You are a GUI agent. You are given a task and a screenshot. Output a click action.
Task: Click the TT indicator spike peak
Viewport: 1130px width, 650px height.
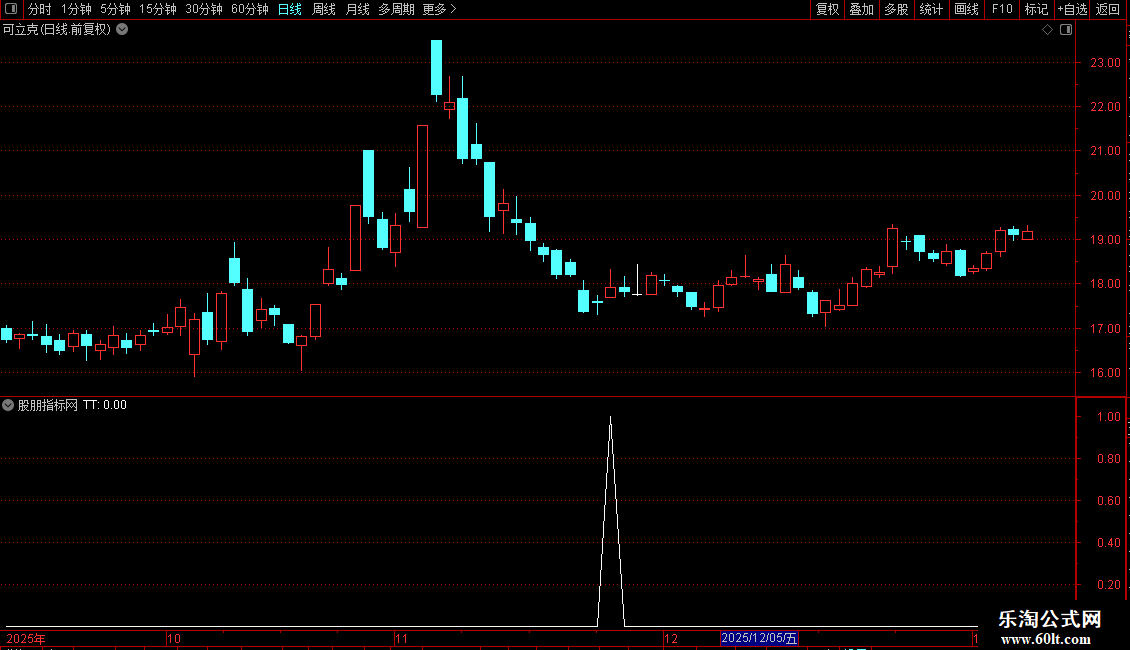[610, 418]
